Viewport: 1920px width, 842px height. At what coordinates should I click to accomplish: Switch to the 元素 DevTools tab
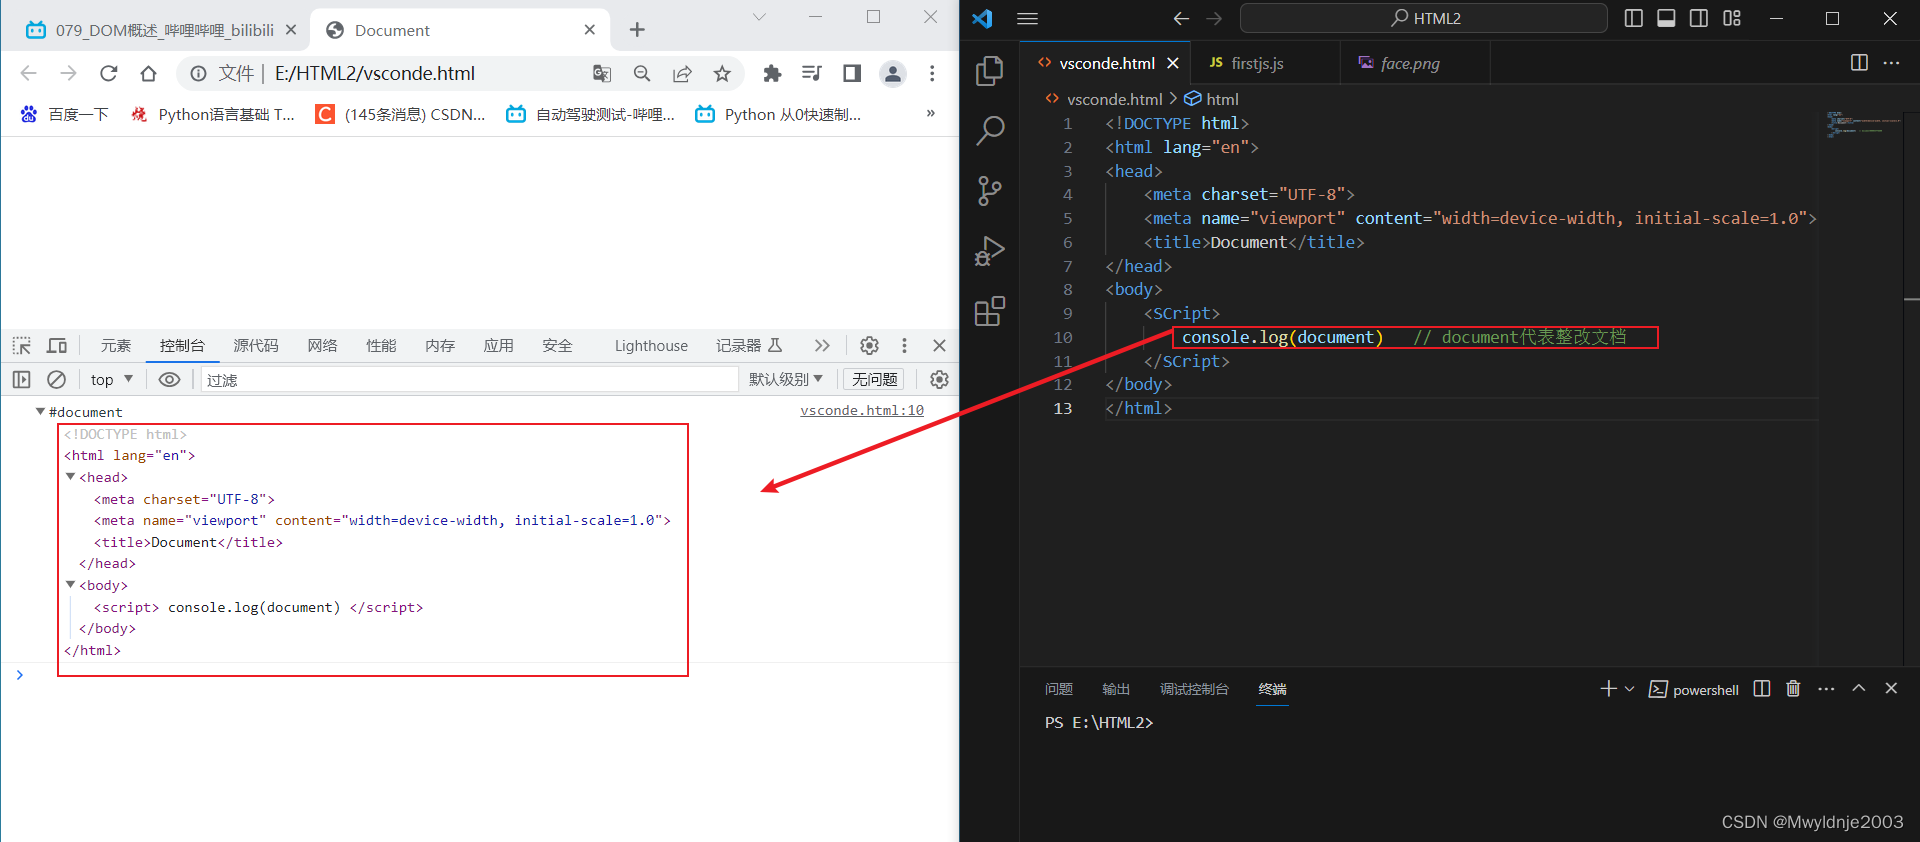click(x=115, y=345)
